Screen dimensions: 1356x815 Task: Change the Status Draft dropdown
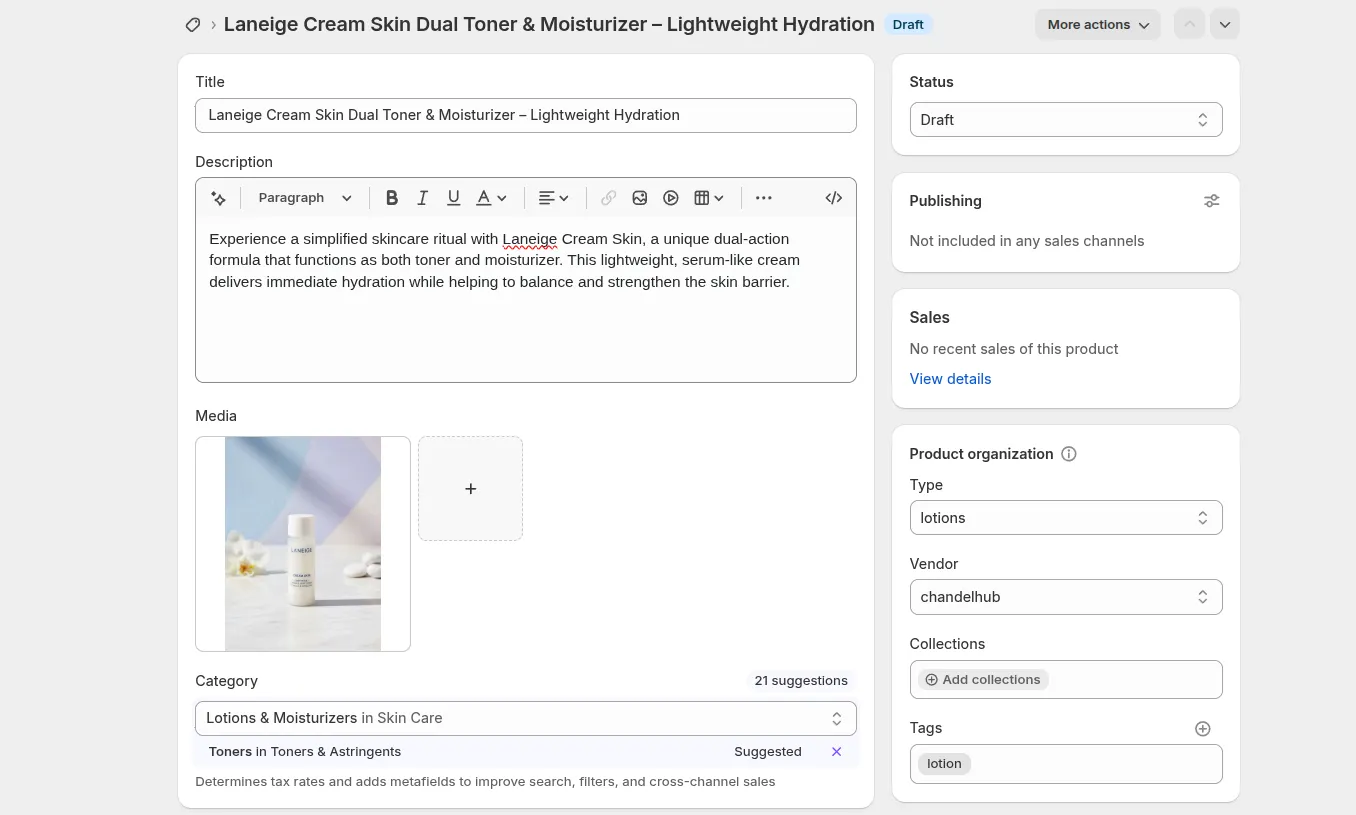tap(1066, 120)
